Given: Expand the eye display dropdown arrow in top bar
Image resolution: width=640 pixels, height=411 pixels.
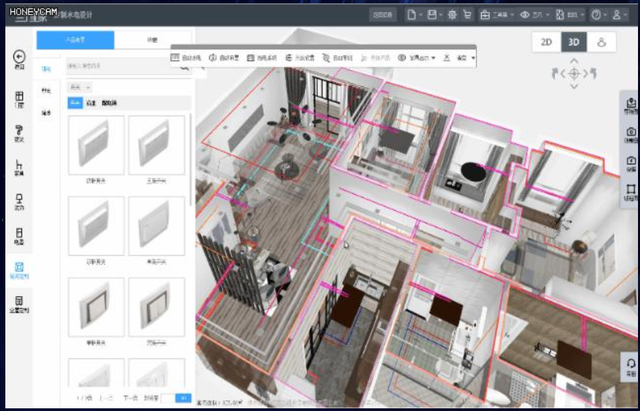Looking at the screenshot, I should (548, 15).
